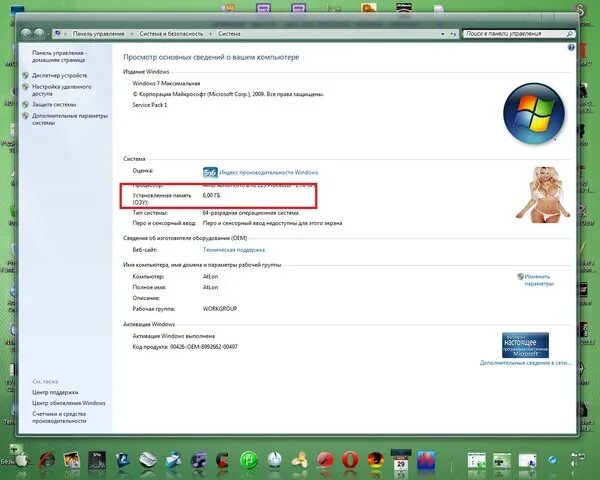This screenshot has height=480, width=600.
Task: Click the WORKGROUP value text
Action: tap(220, 309)
